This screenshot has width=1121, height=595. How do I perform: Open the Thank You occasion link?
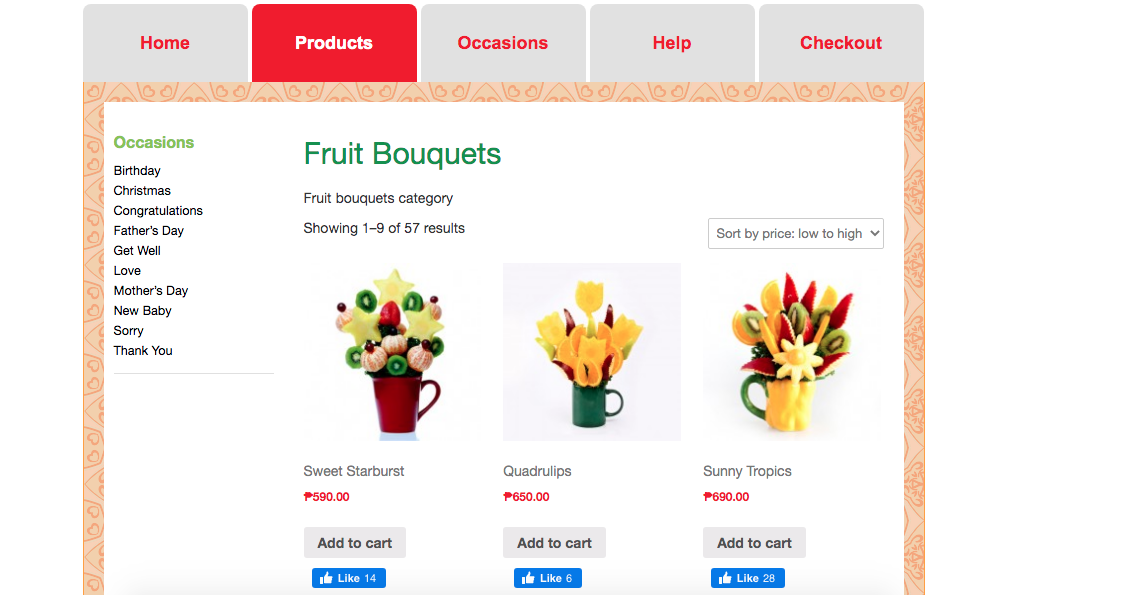[143, 351]
